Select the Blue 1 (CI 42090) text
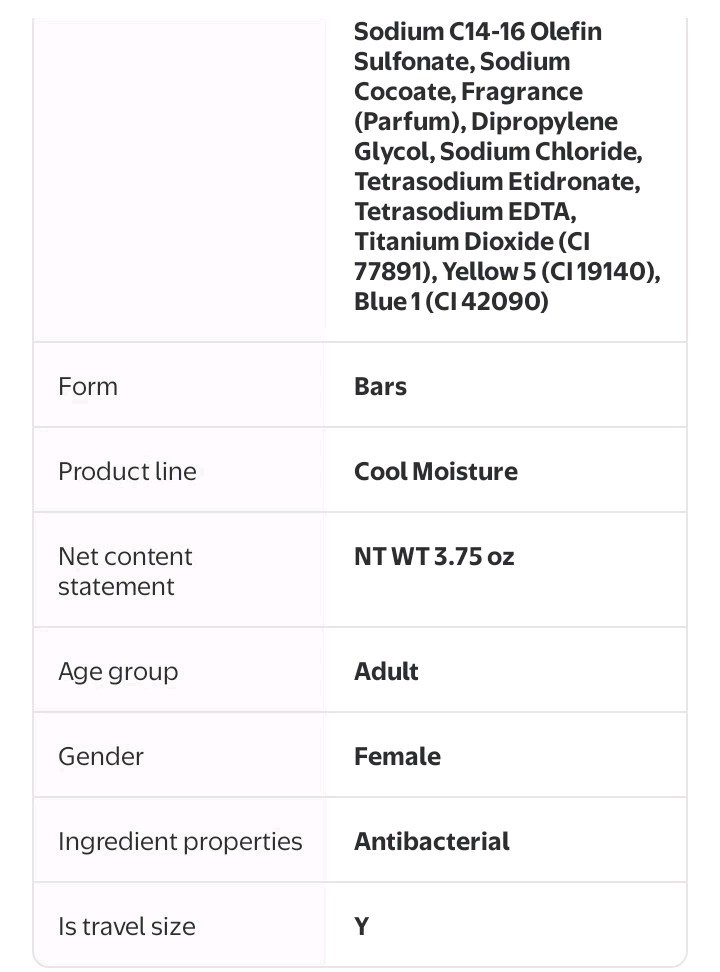 451,301
